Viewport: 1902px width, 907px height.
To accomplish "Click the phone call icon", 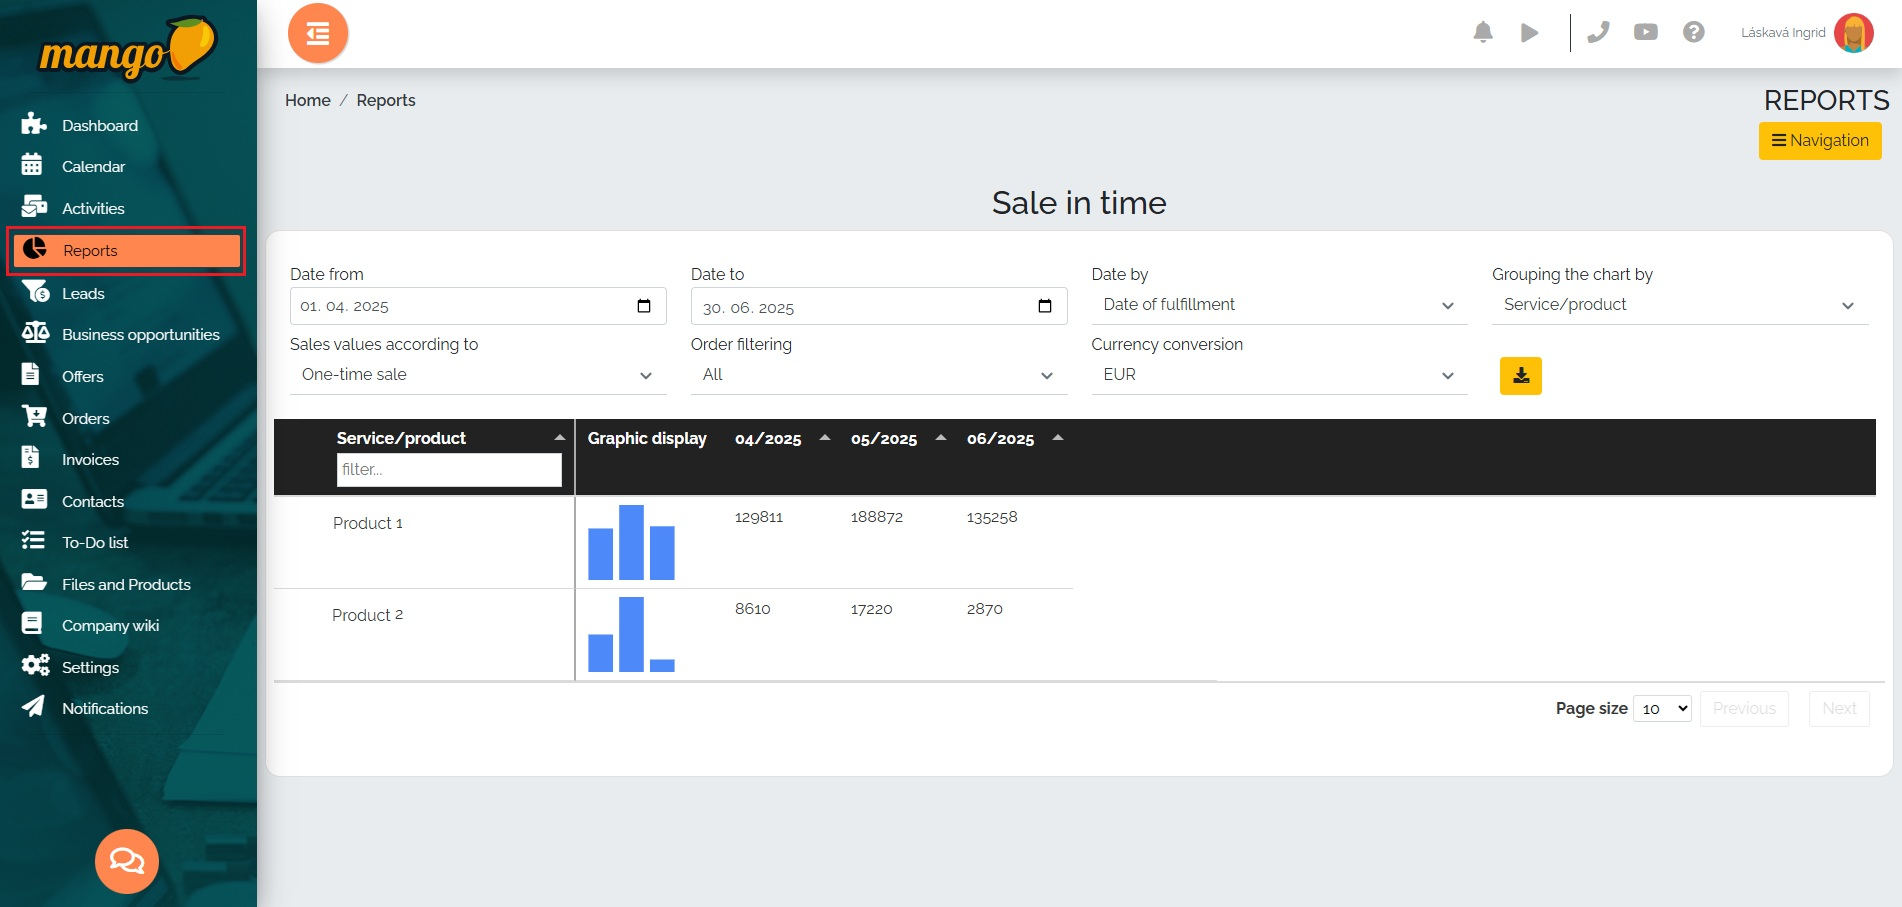I will point(1598,33).
